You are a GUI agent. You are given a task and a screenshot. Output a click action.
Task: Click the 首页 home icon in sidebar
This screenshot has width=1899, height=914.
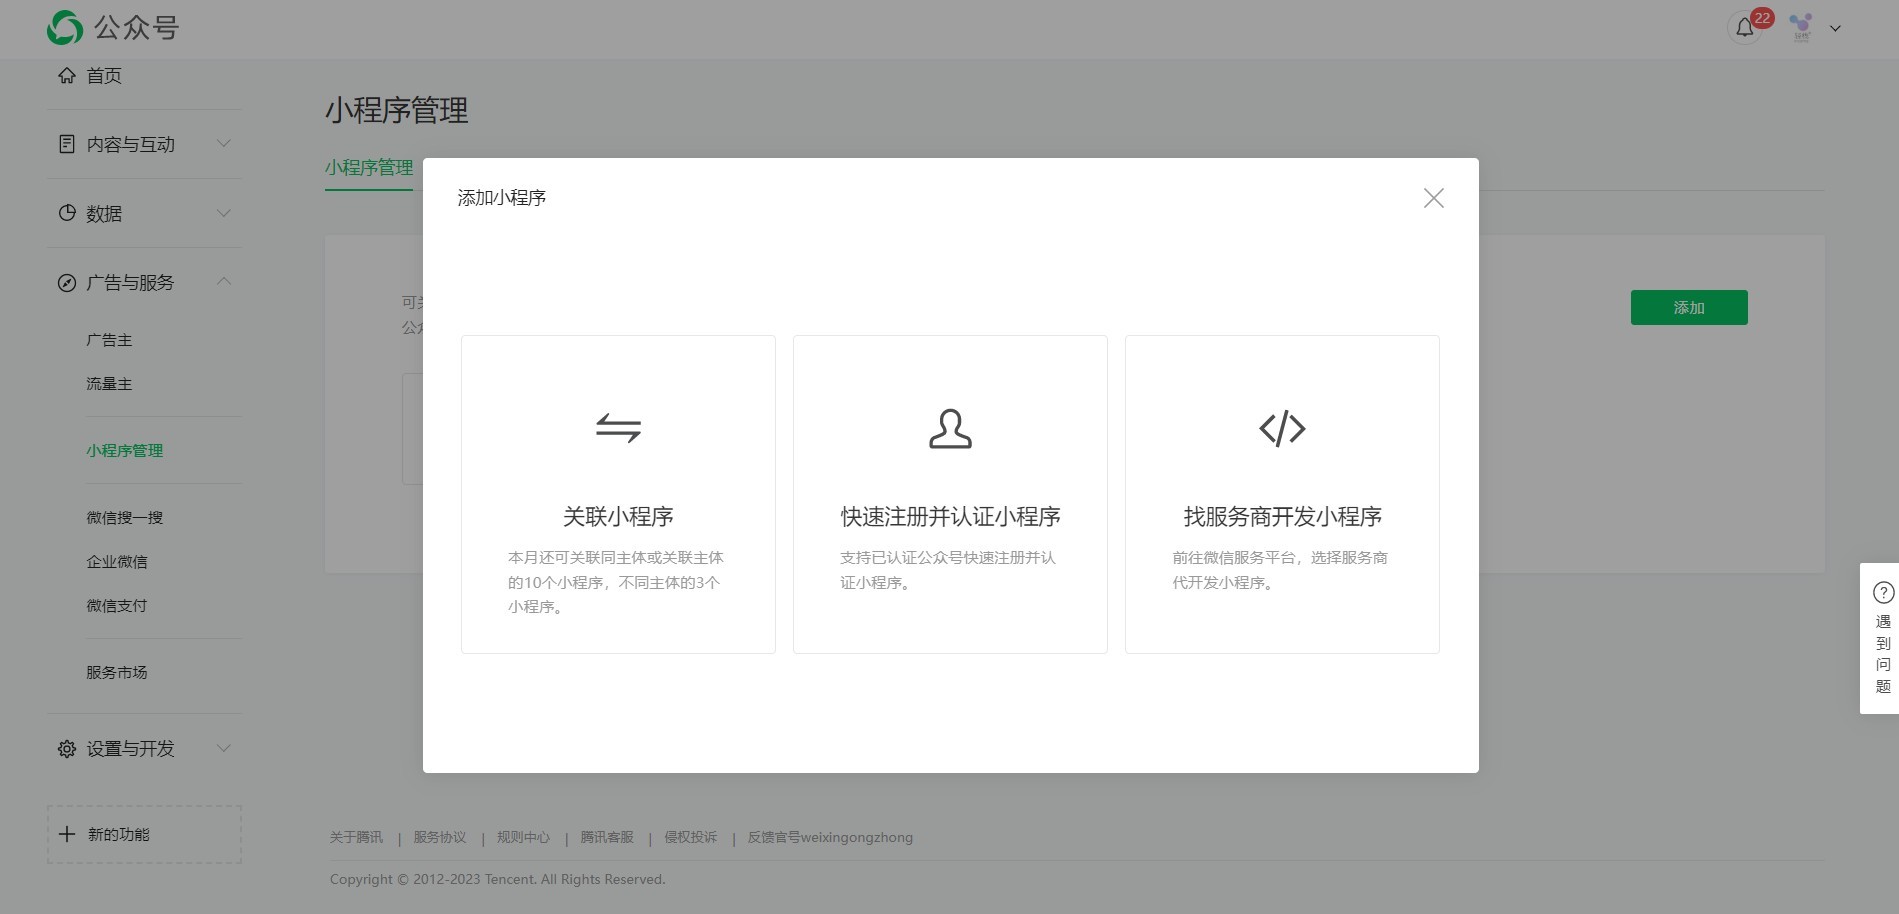point(66,75)
